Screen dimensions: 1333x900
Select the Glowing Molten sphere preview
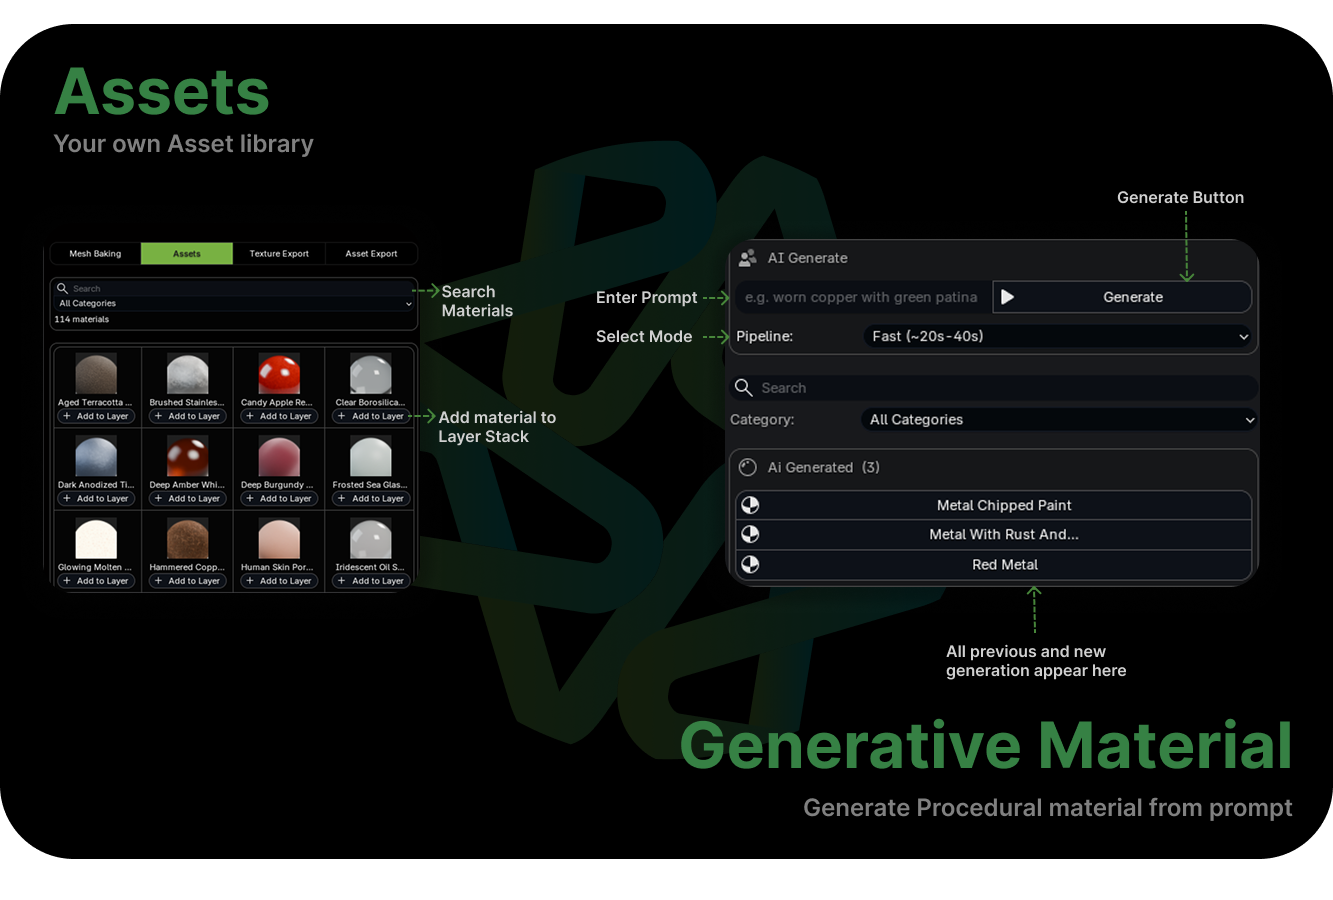click(96, 539)
